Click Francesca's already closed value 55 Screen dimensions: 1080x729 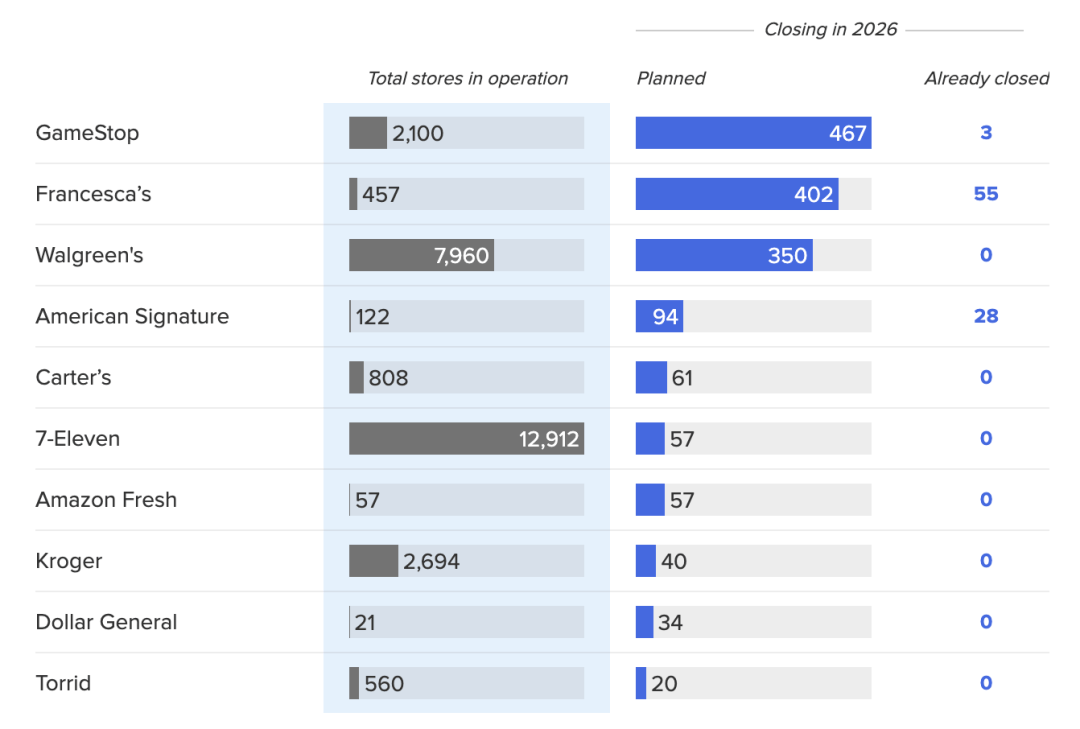coord(986,194)
